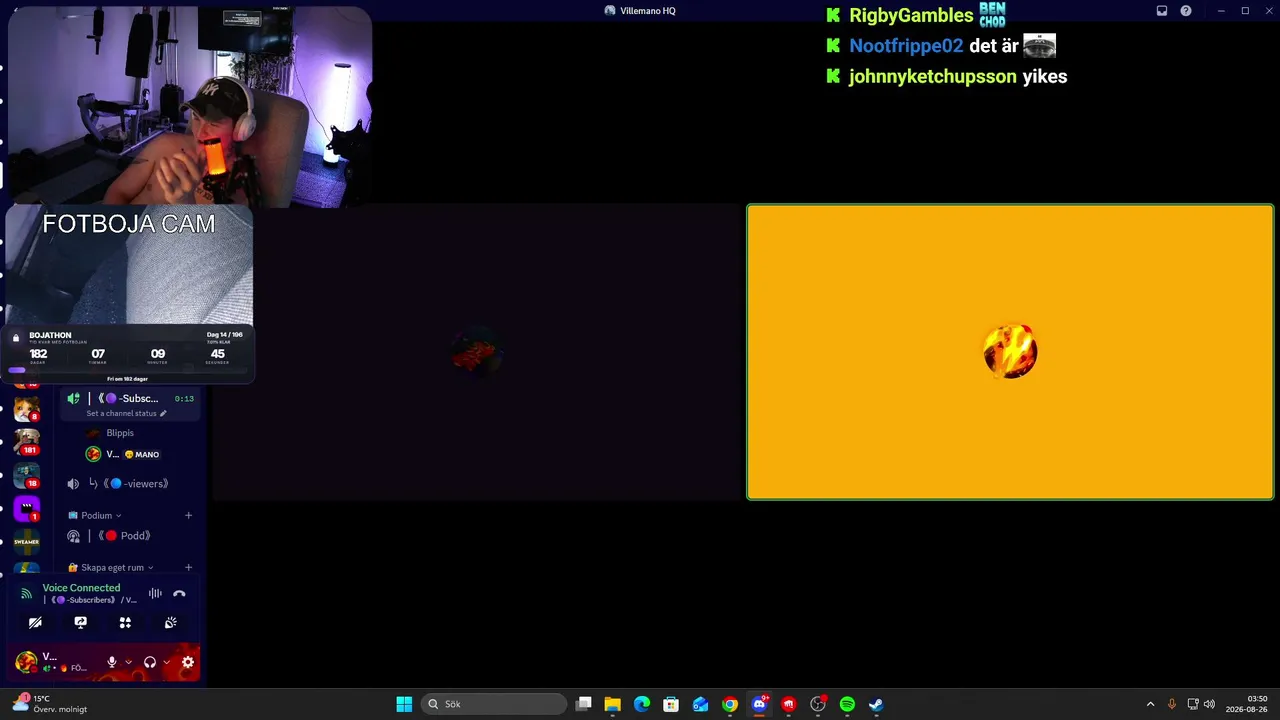Screen dimensions: 1280x720
Task: Collapse the Skapa eget rum category
Action: [x=111, y=568]
